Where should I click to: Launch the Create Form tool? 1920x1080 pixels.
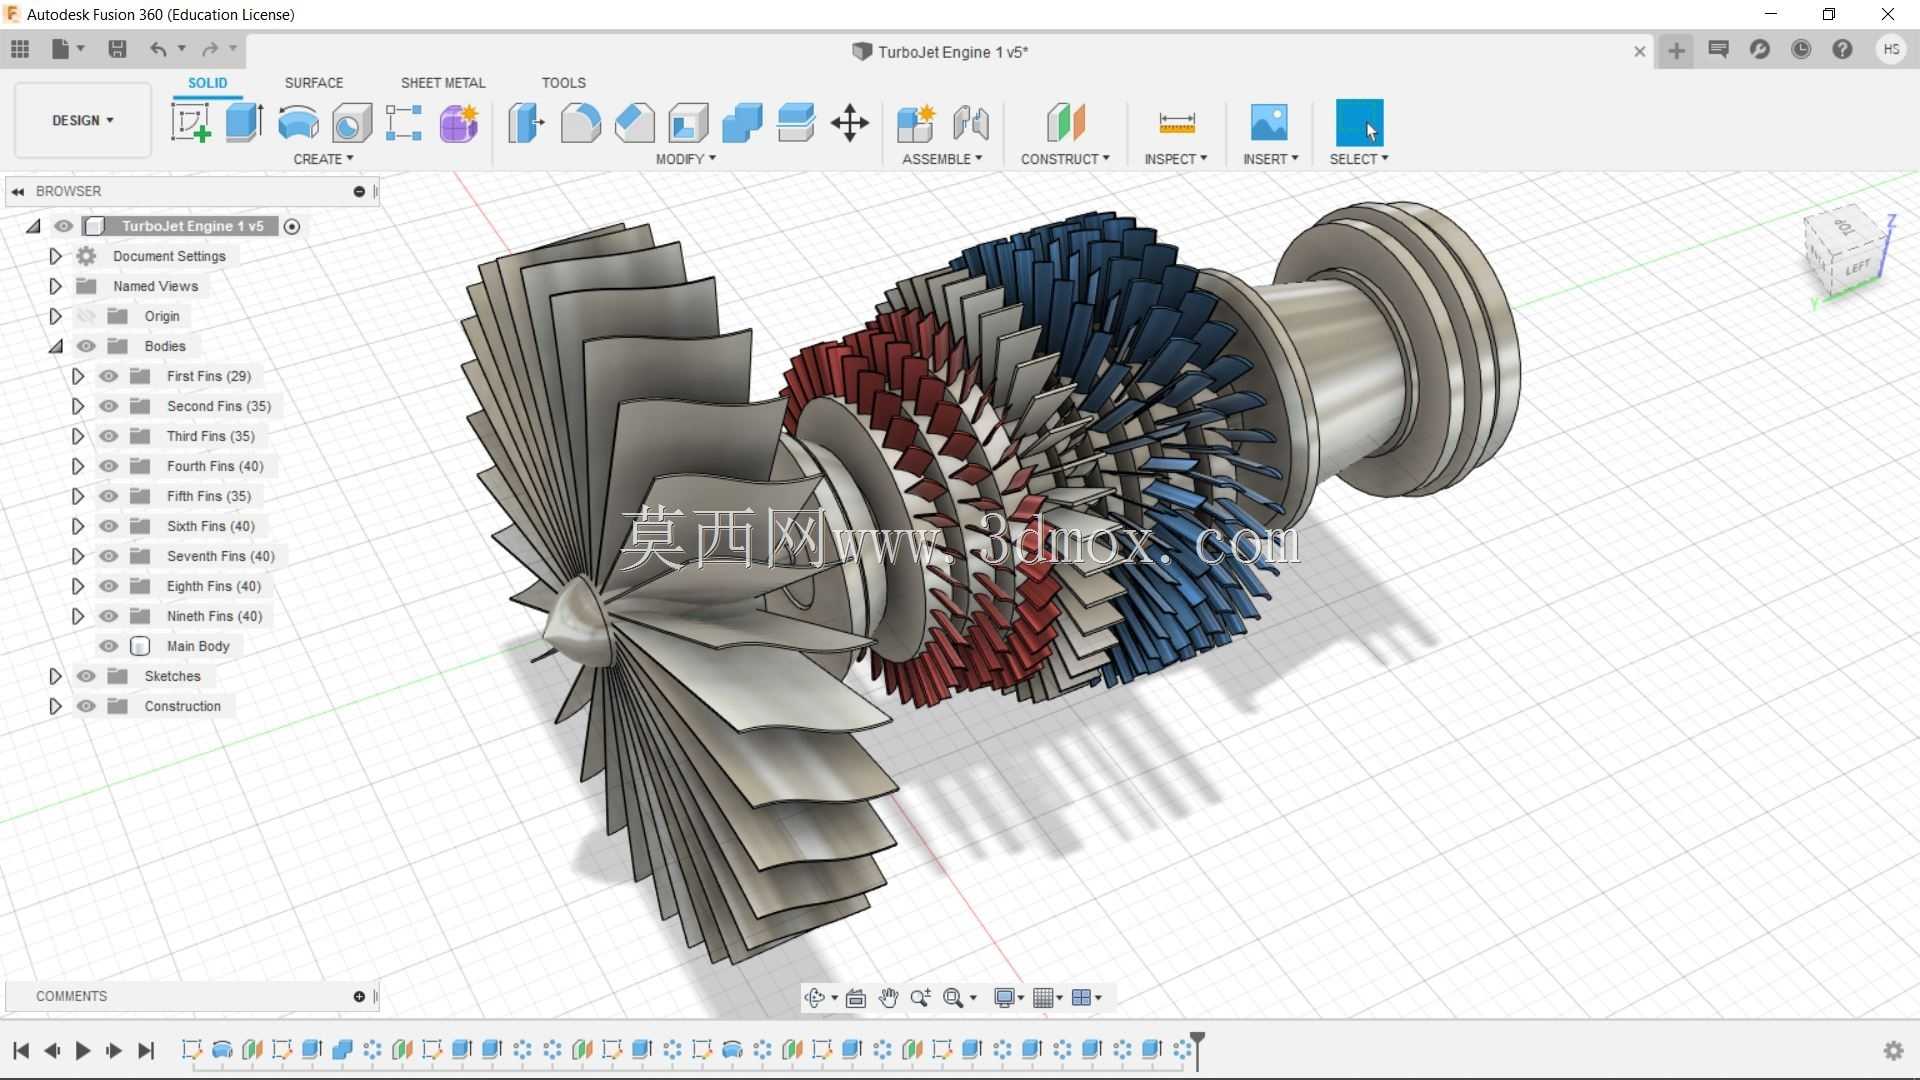coord(459,123)
